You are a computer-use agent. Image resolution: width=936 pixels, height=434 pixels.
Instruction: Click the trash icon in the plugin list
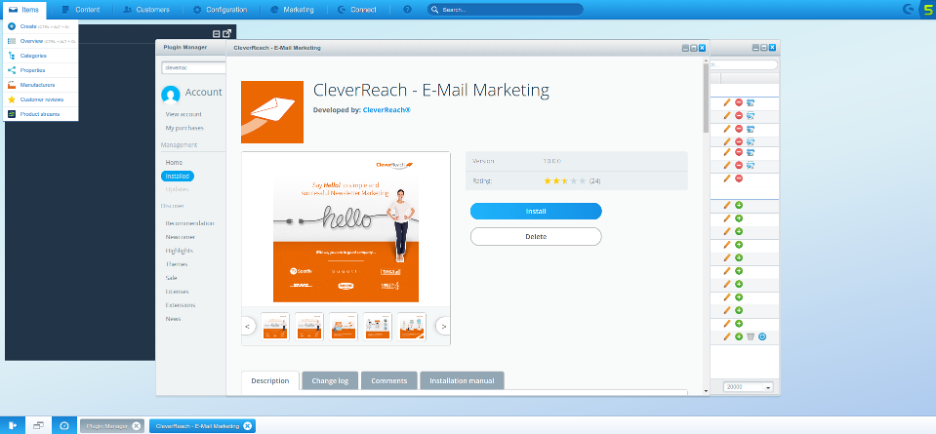(x=750, y=337)
